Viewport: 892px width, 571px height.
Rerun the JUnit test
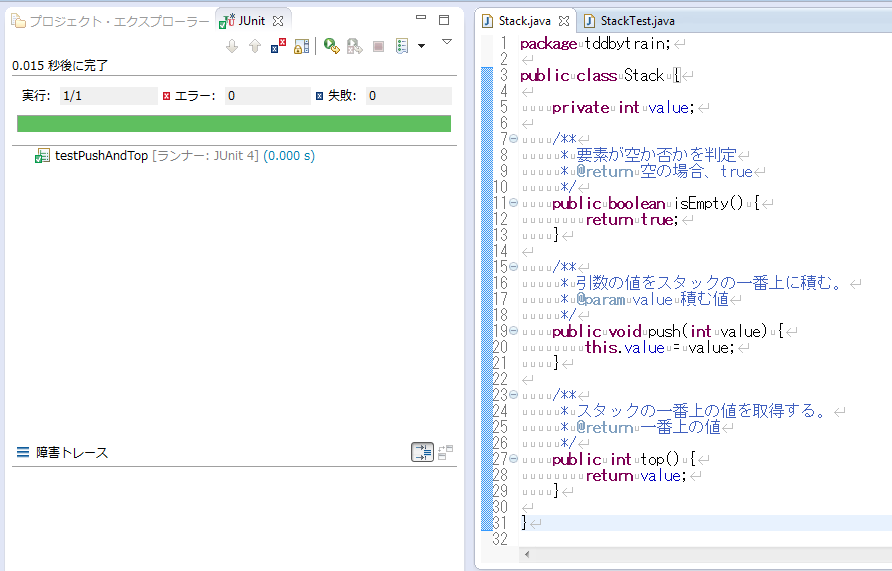(332, 46)
